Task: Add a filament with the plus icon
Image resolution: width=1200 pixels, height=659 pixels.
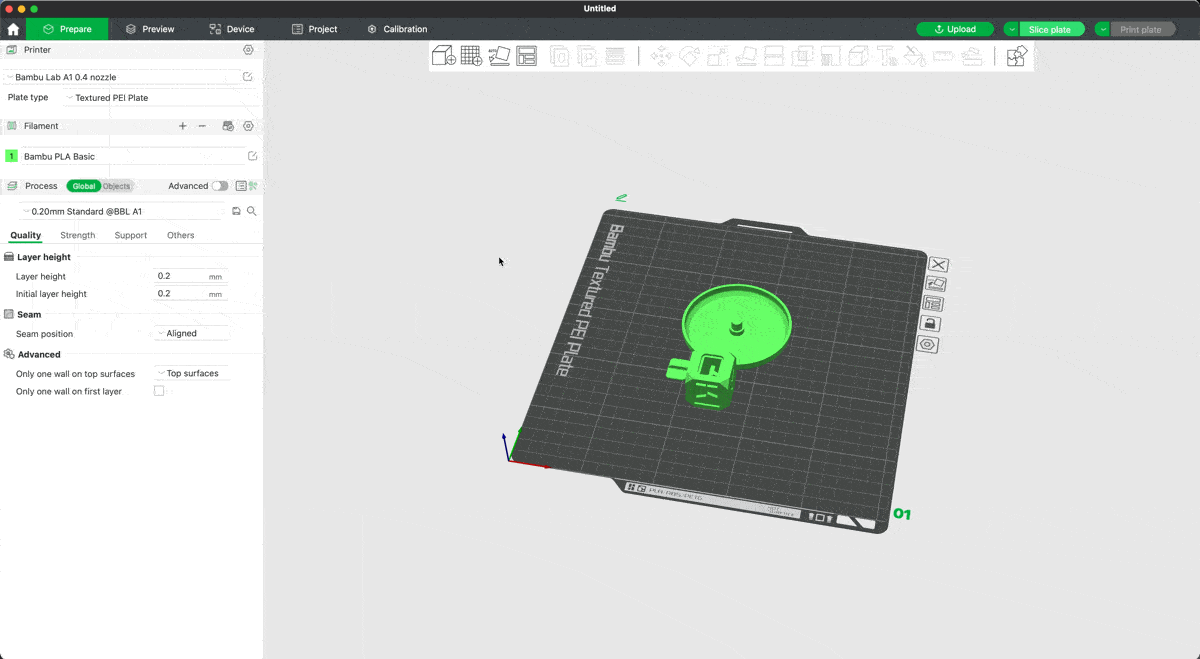Action: click(182, 126)
